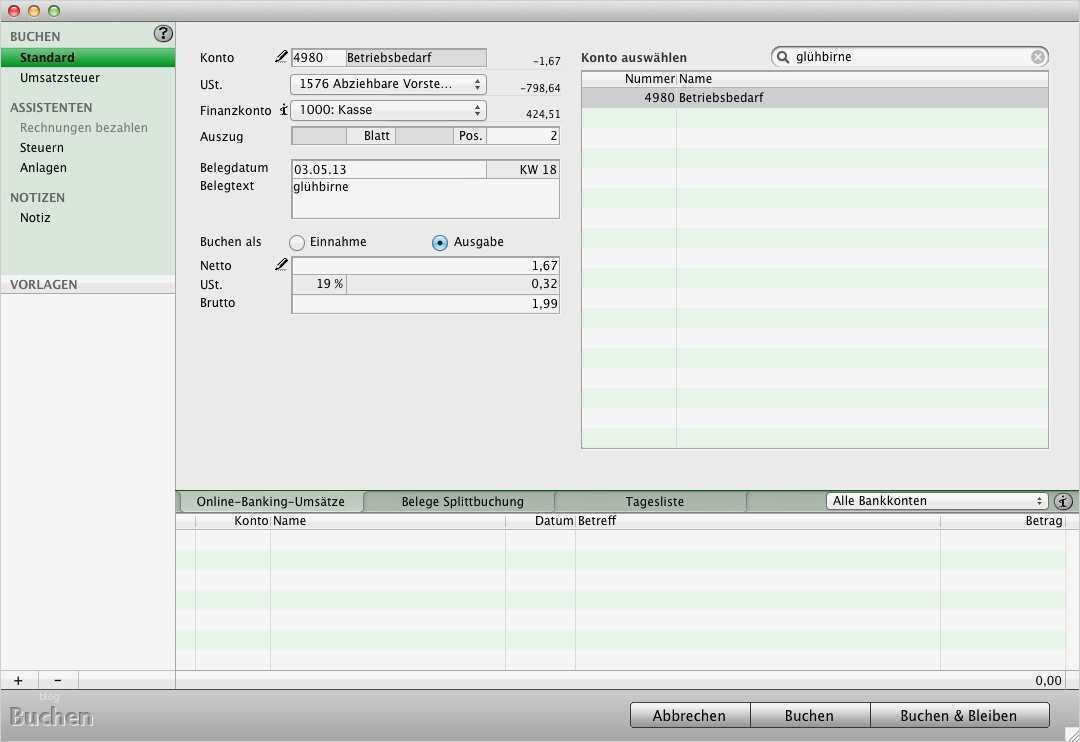1080x742 pixels.
Task: Click the pencil icon beside Netto
Action: tap(280, 264)
